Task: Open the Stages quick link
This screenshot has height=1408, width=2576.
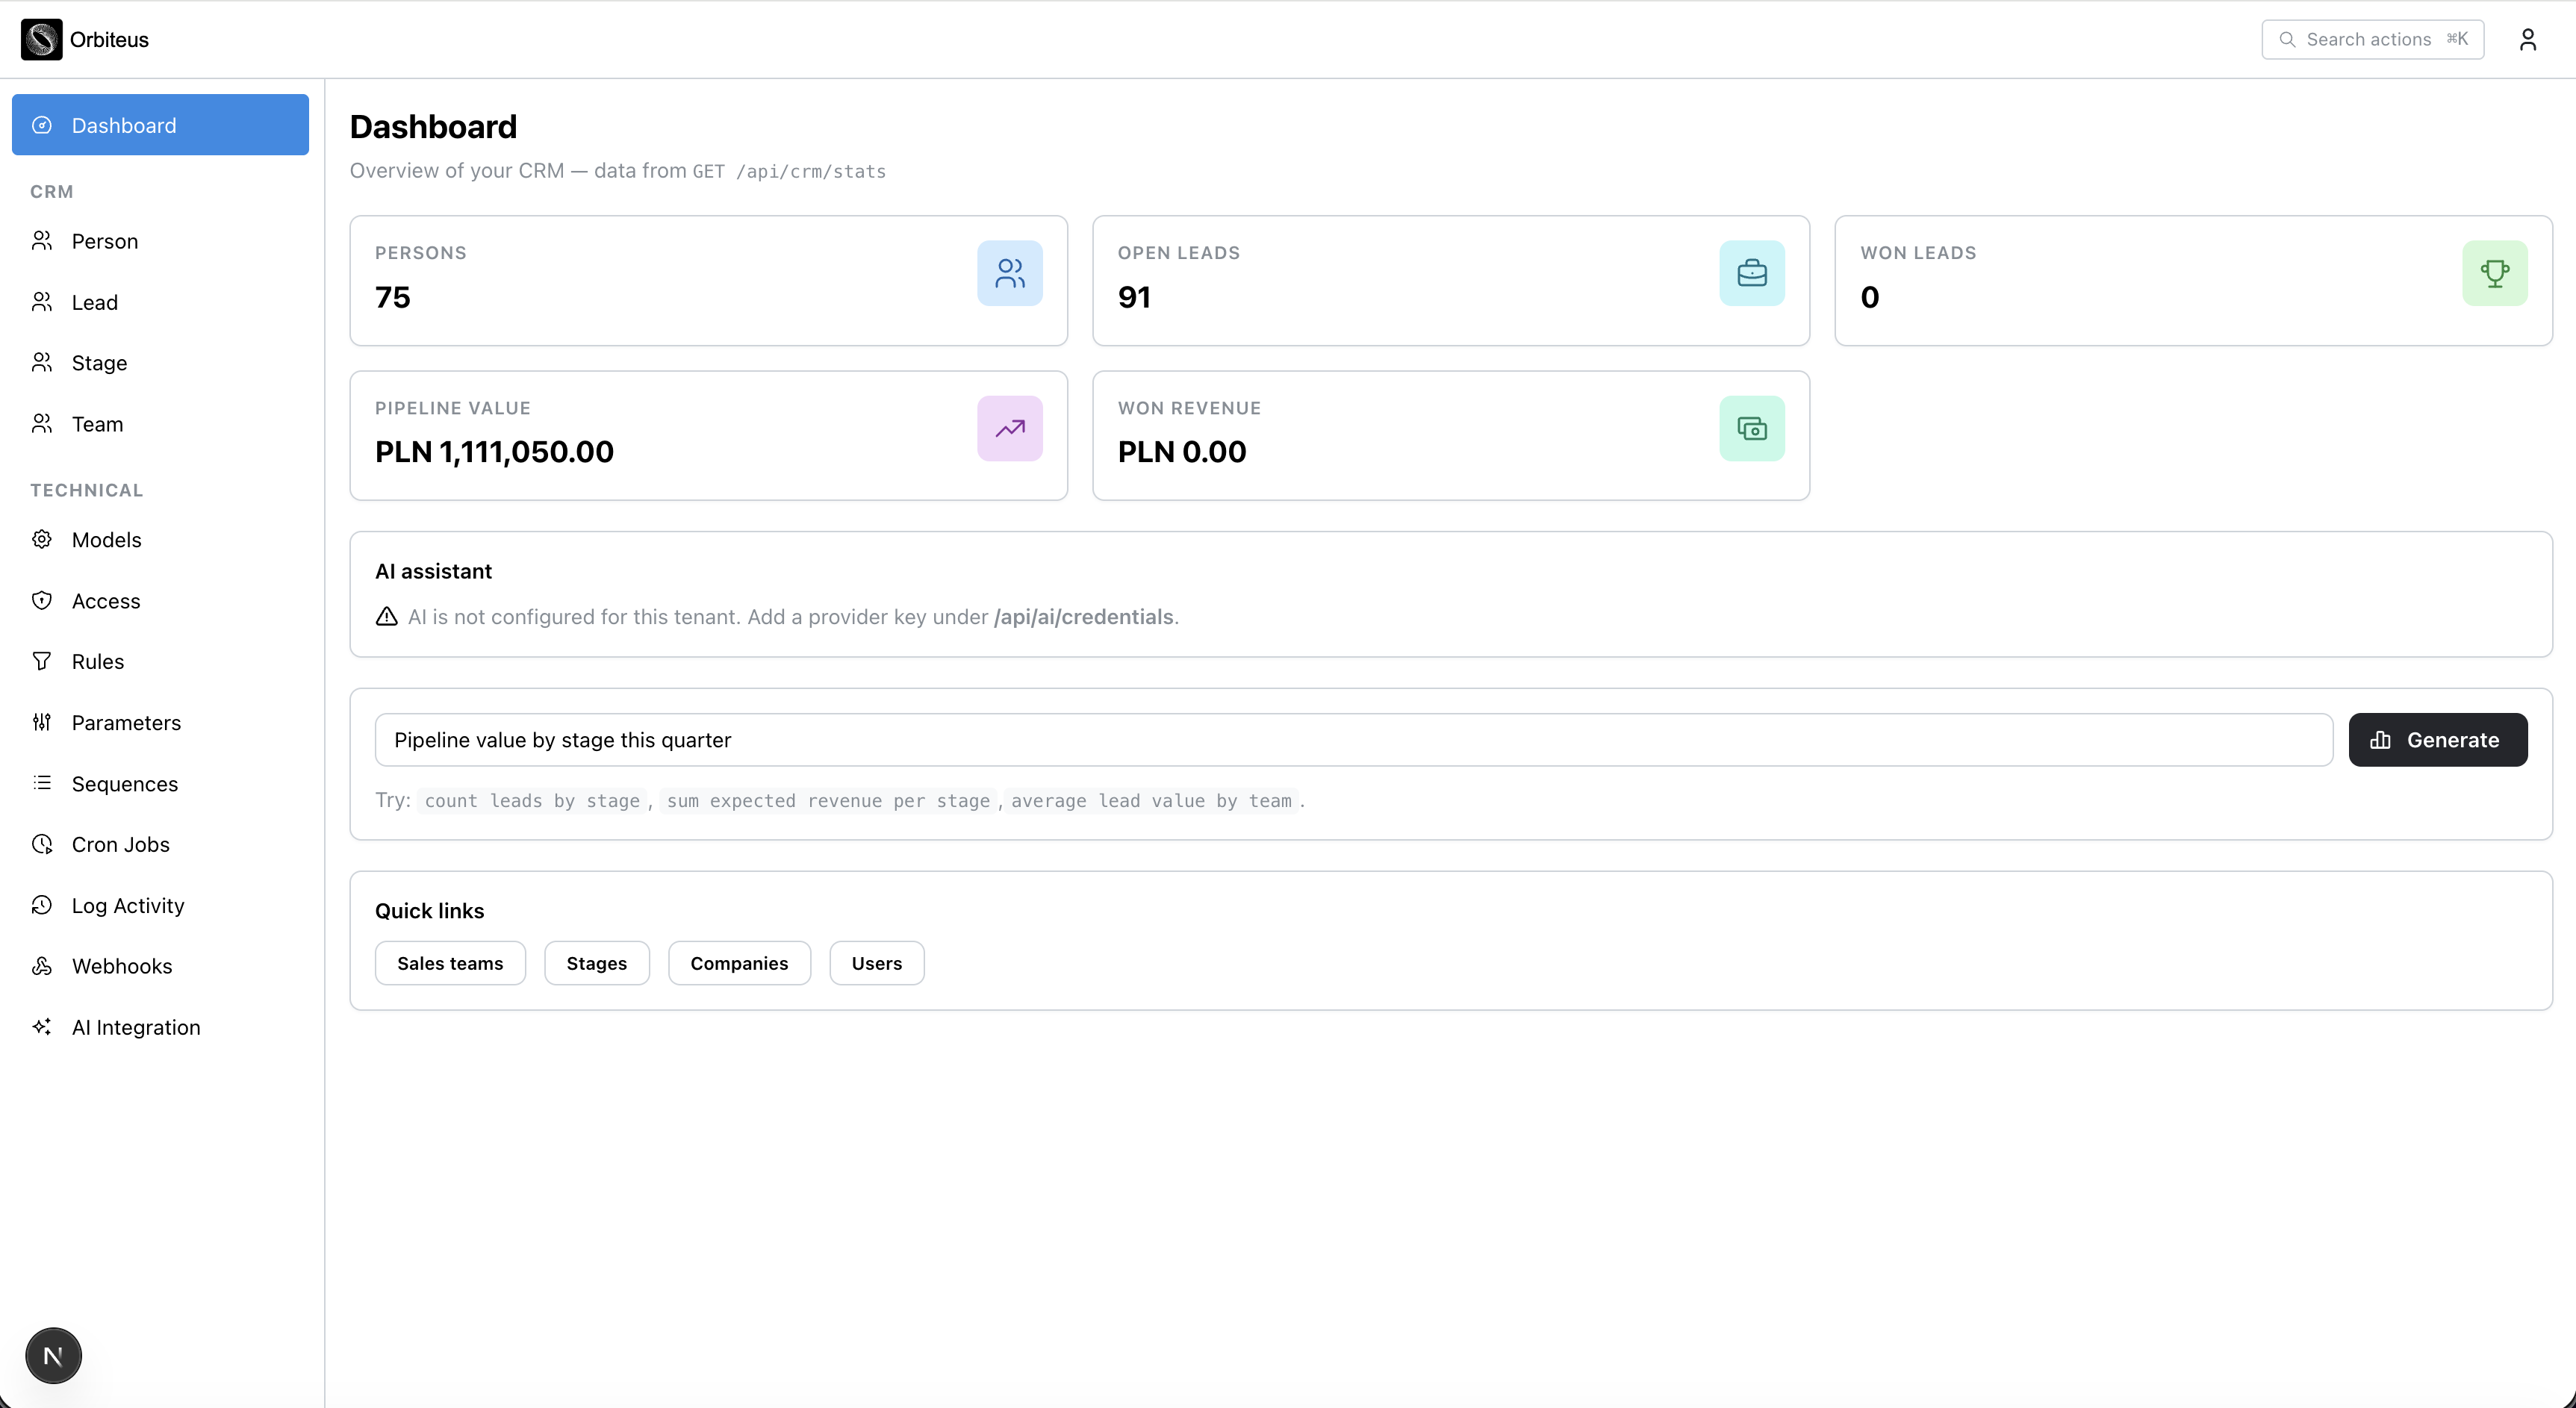Action: coord(597,963)
